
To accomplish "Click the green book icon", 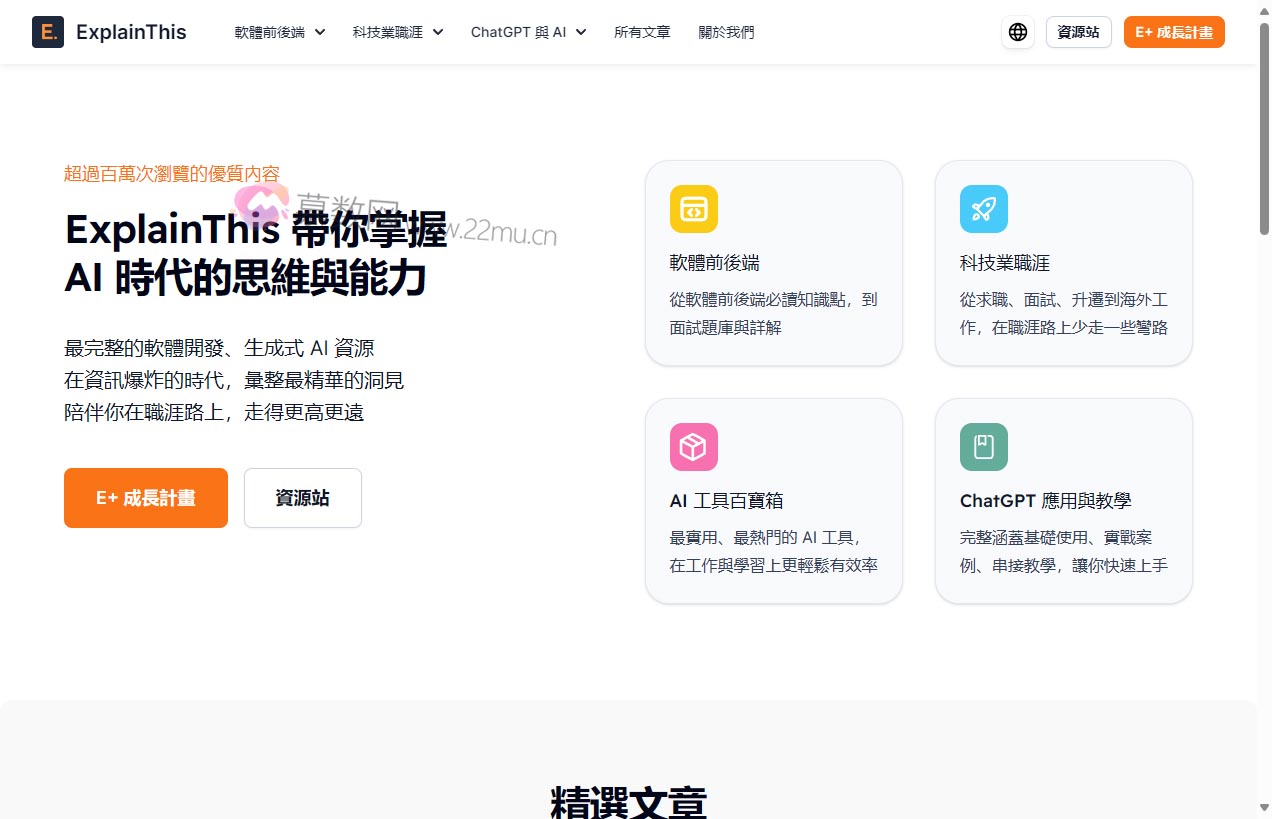I will [983, 447].
